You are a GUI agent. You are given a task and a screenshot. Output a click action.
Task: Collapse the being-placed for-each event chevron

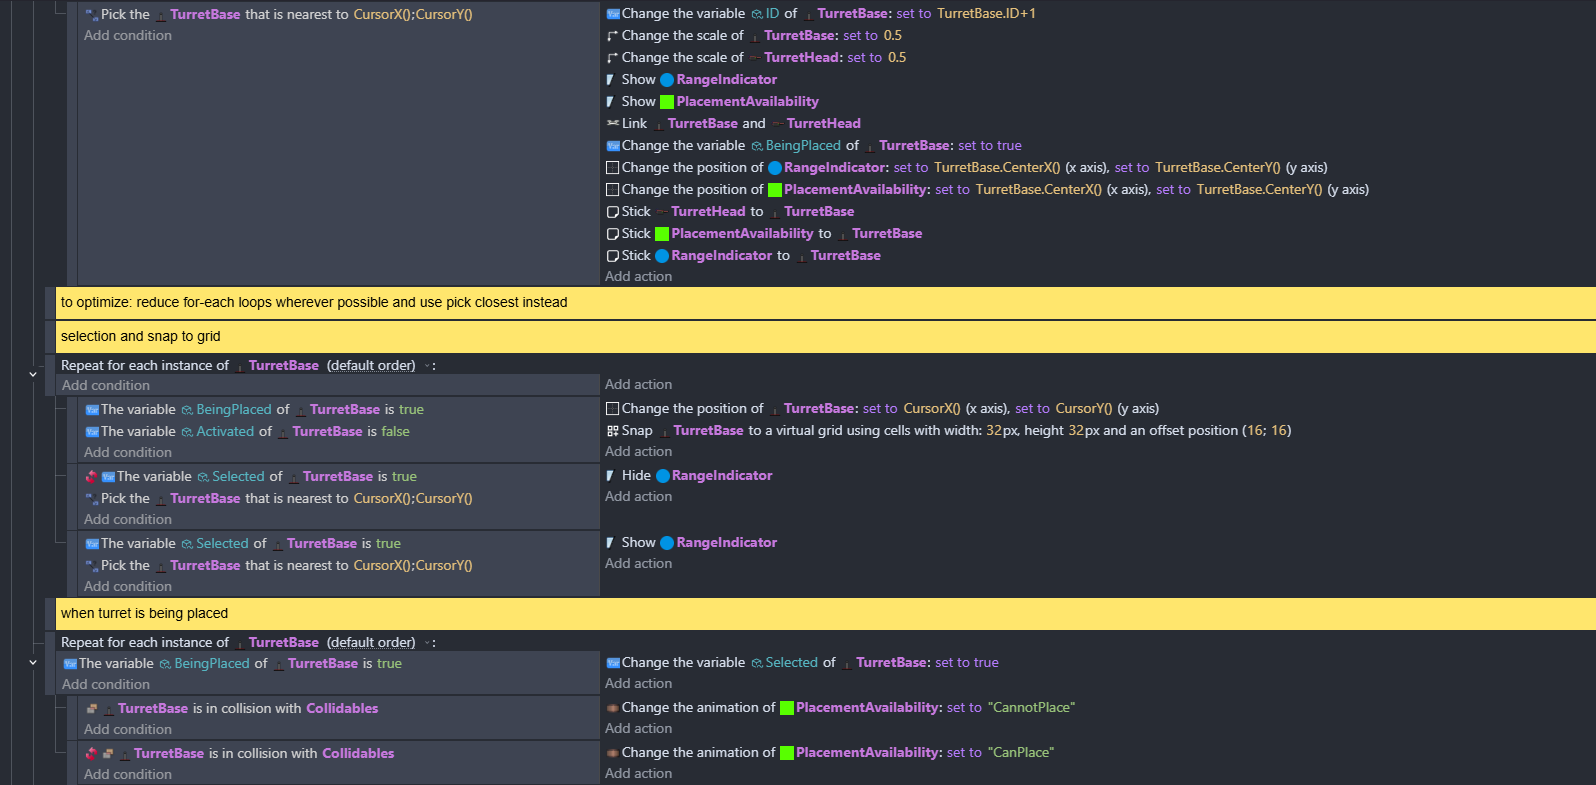(x=33, y=662)
